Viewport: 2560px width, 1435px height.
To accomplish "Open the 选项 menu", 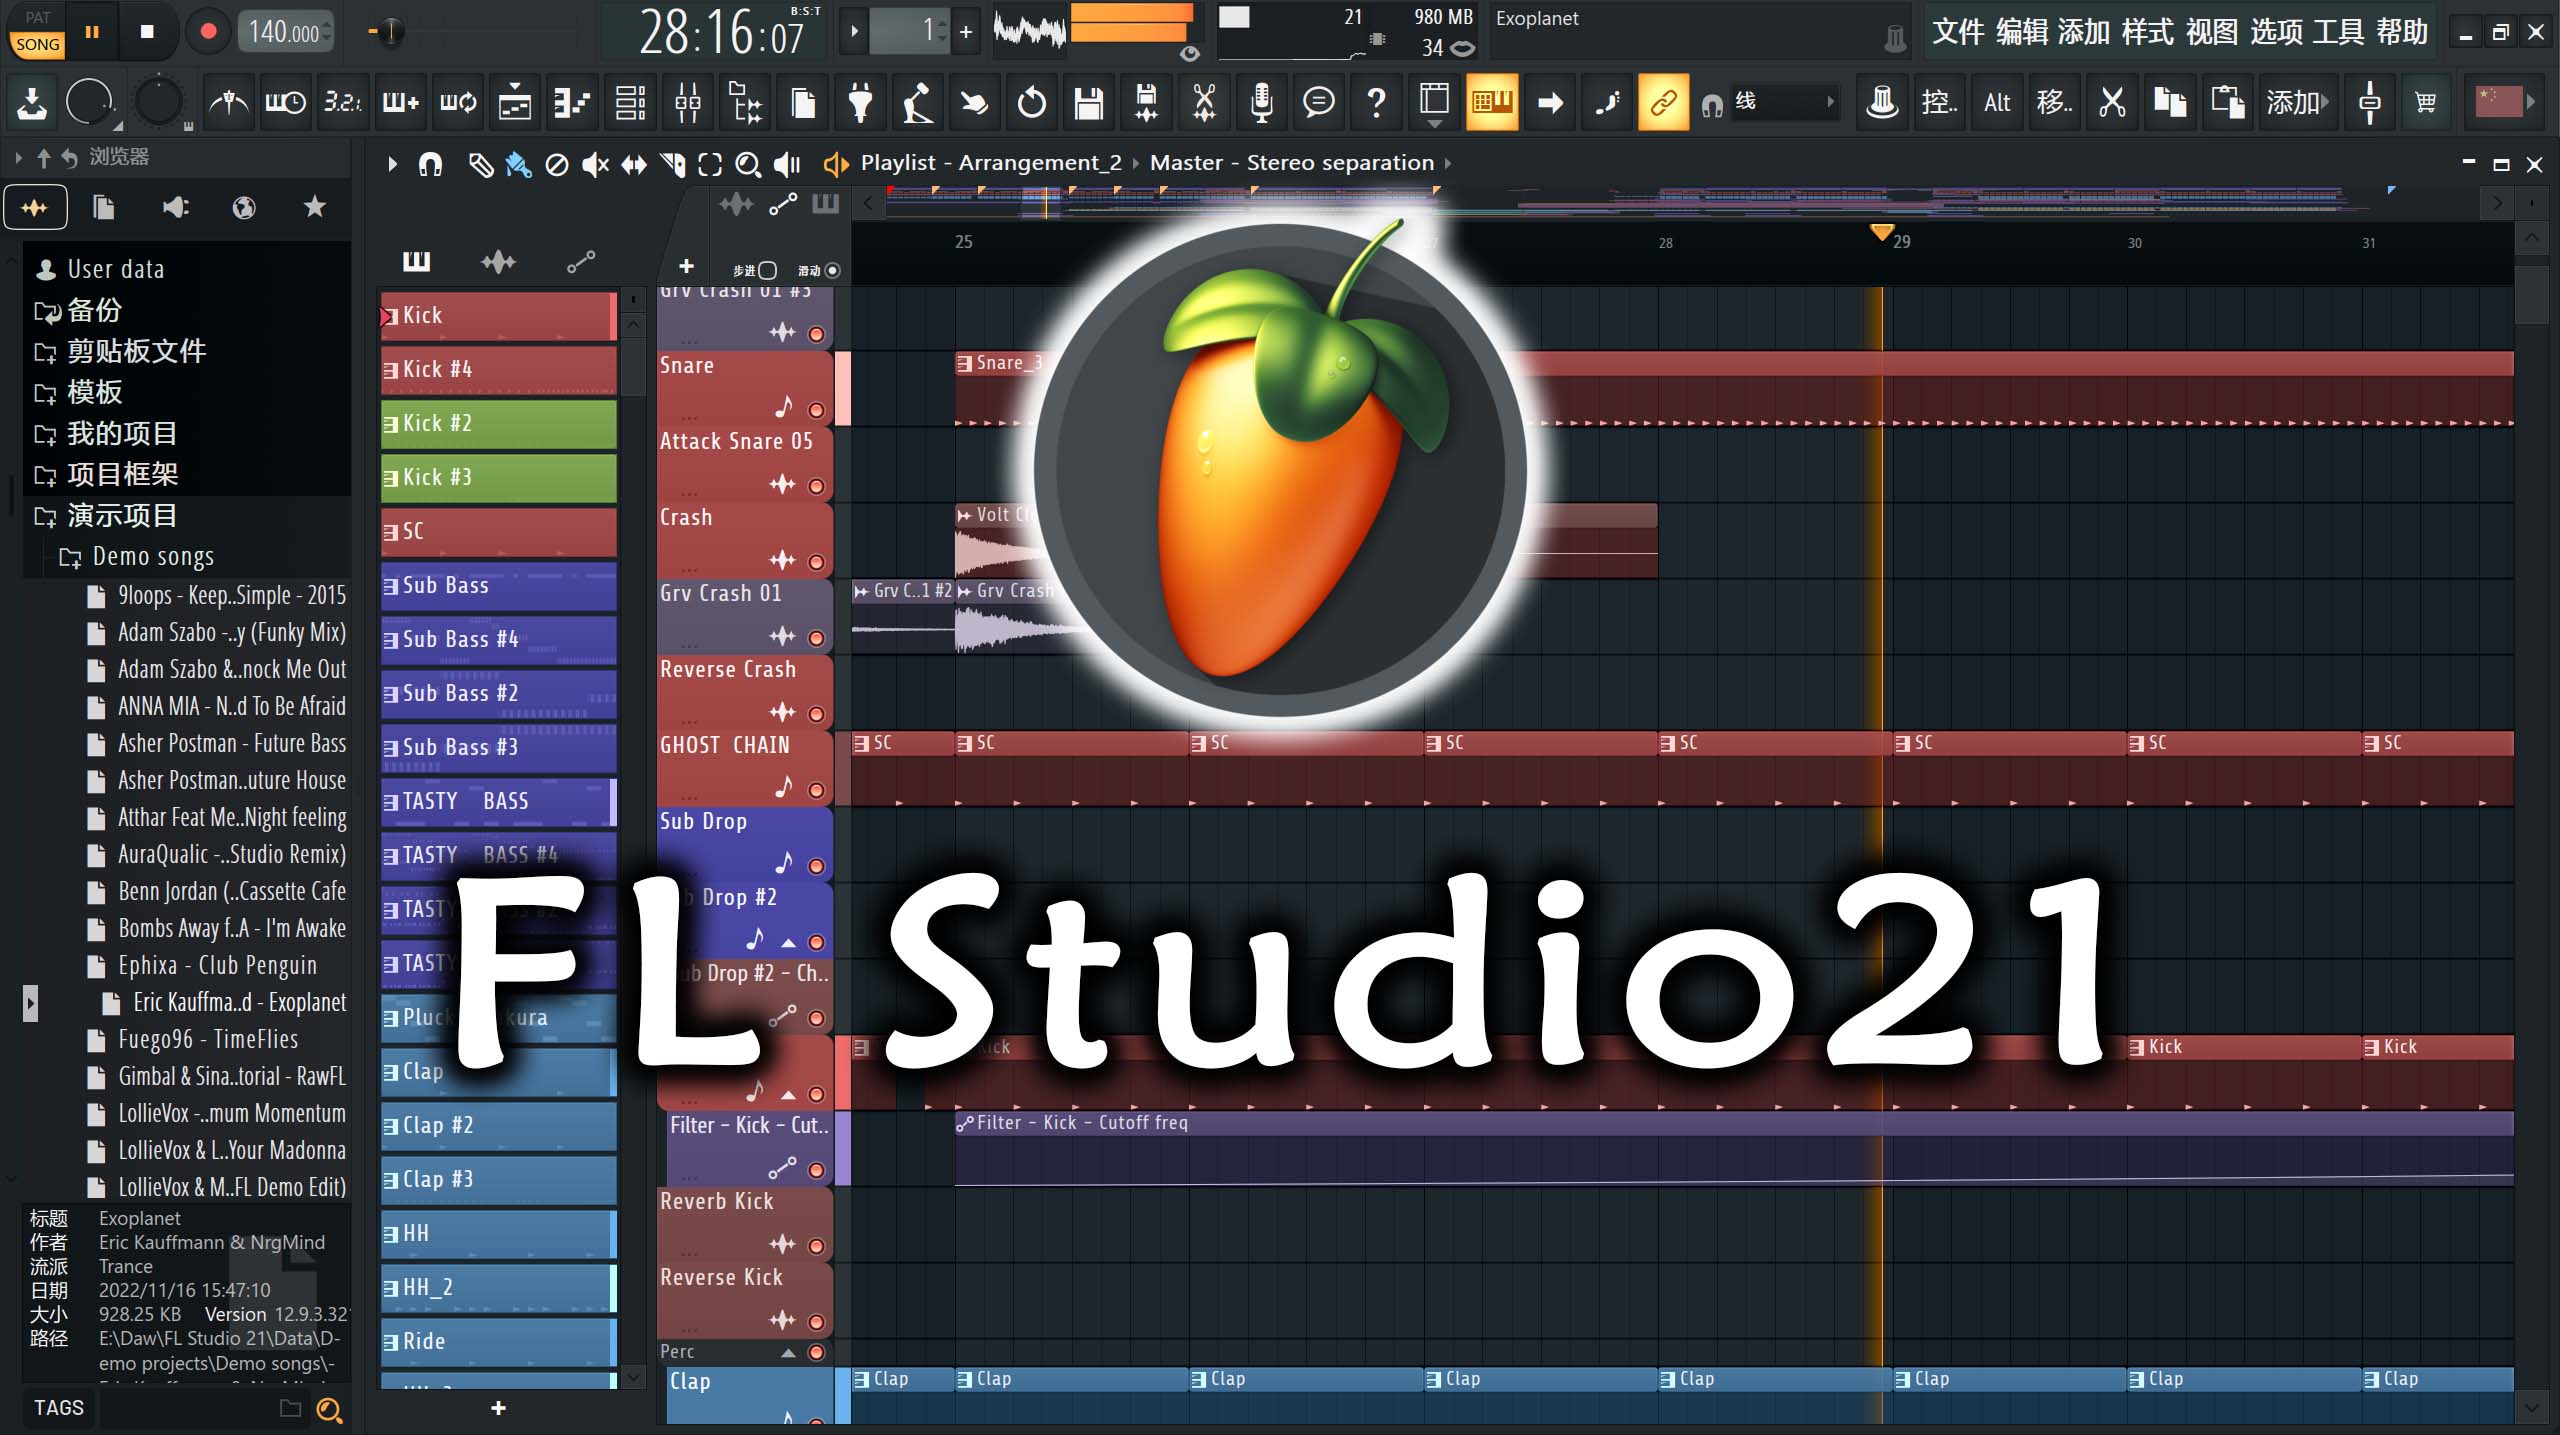I will (2276, 32).
